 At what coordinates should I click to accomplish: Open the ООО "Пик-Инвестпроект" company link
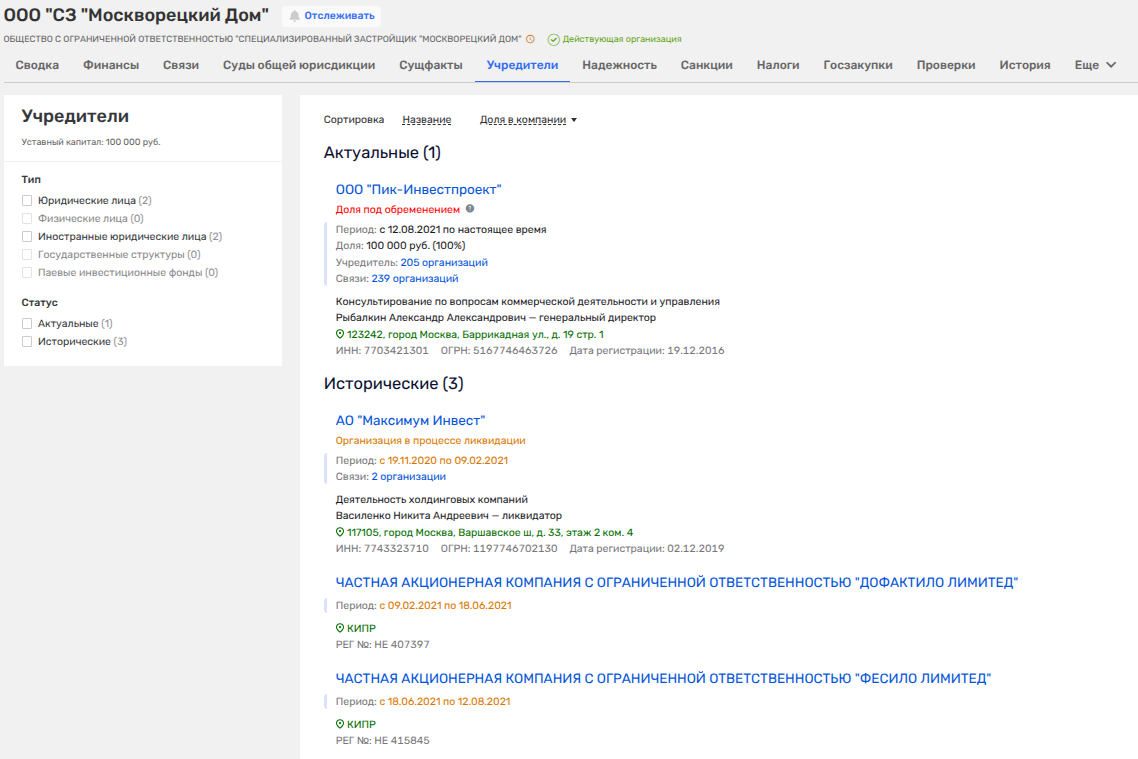[418, 189]
